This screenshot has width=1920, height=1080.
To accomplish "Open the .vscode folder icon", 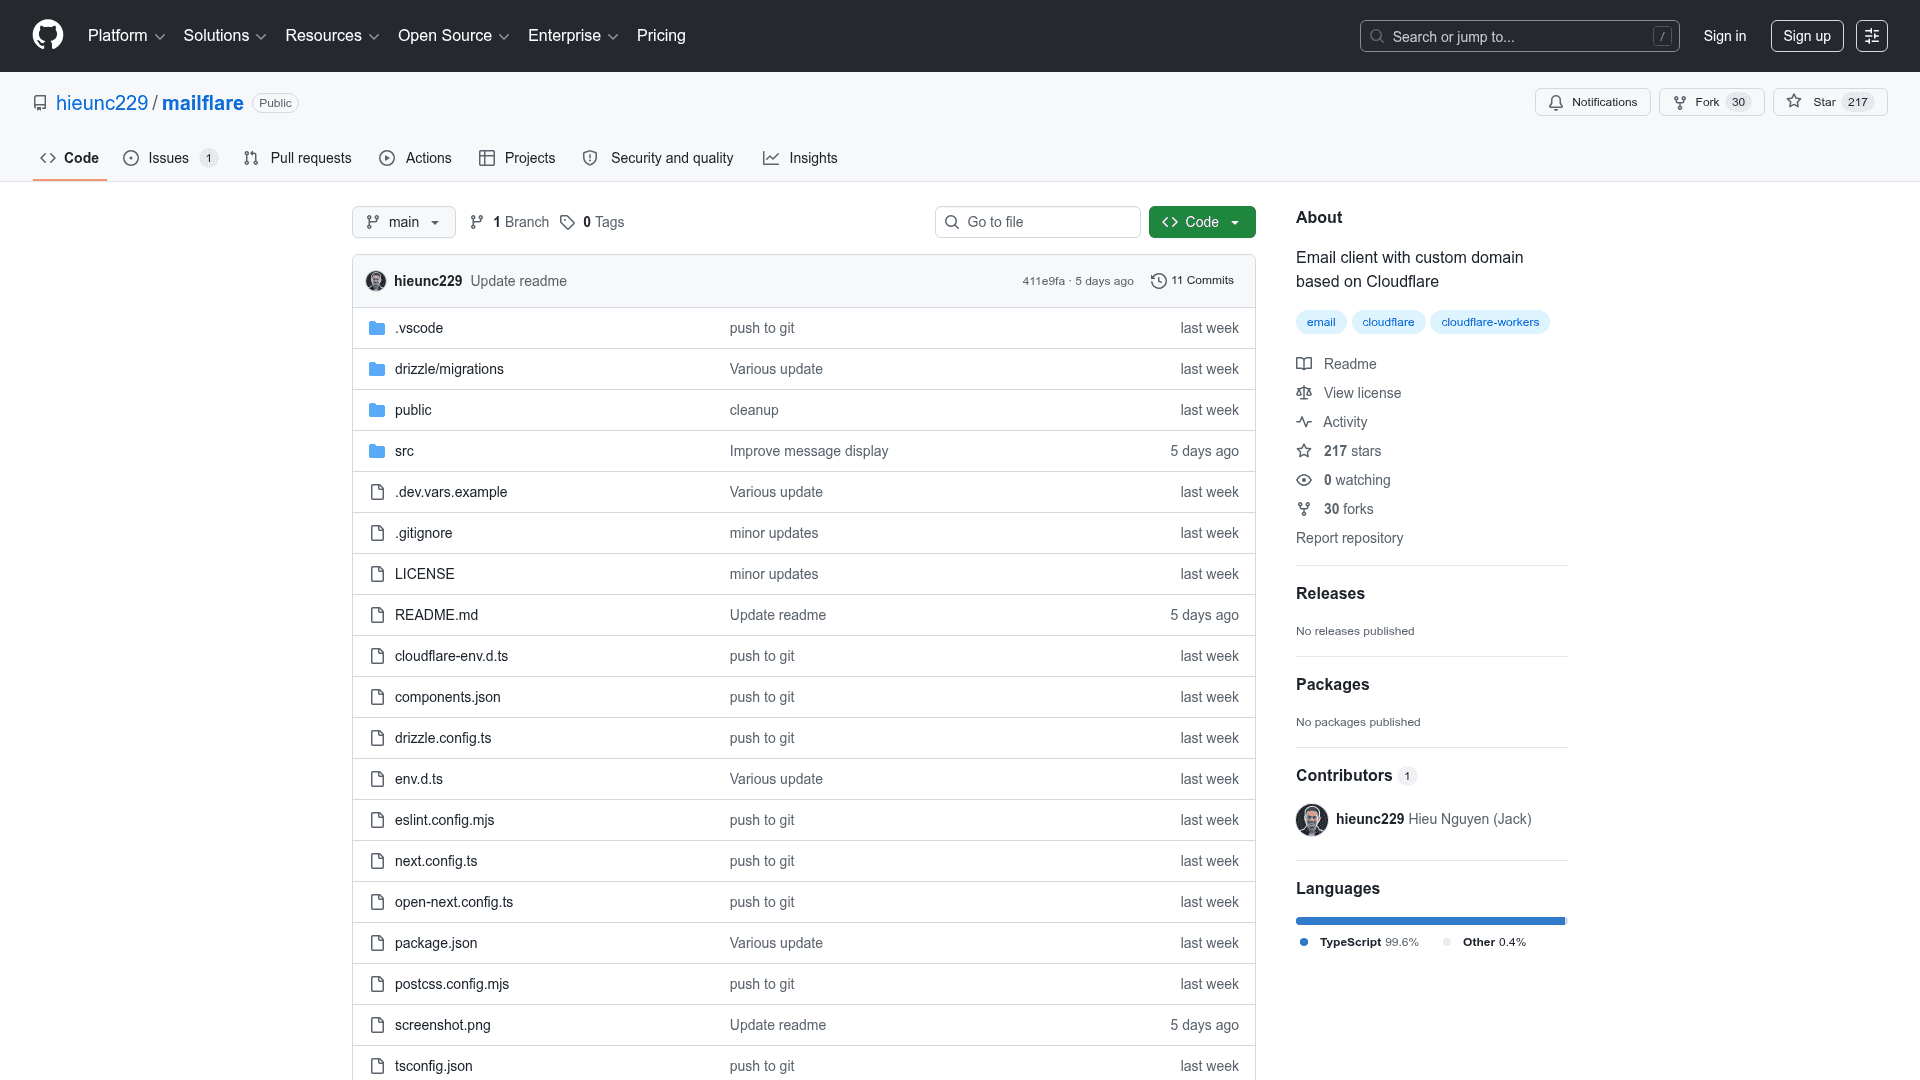I will pyautogui.click(x=377, y=328).
